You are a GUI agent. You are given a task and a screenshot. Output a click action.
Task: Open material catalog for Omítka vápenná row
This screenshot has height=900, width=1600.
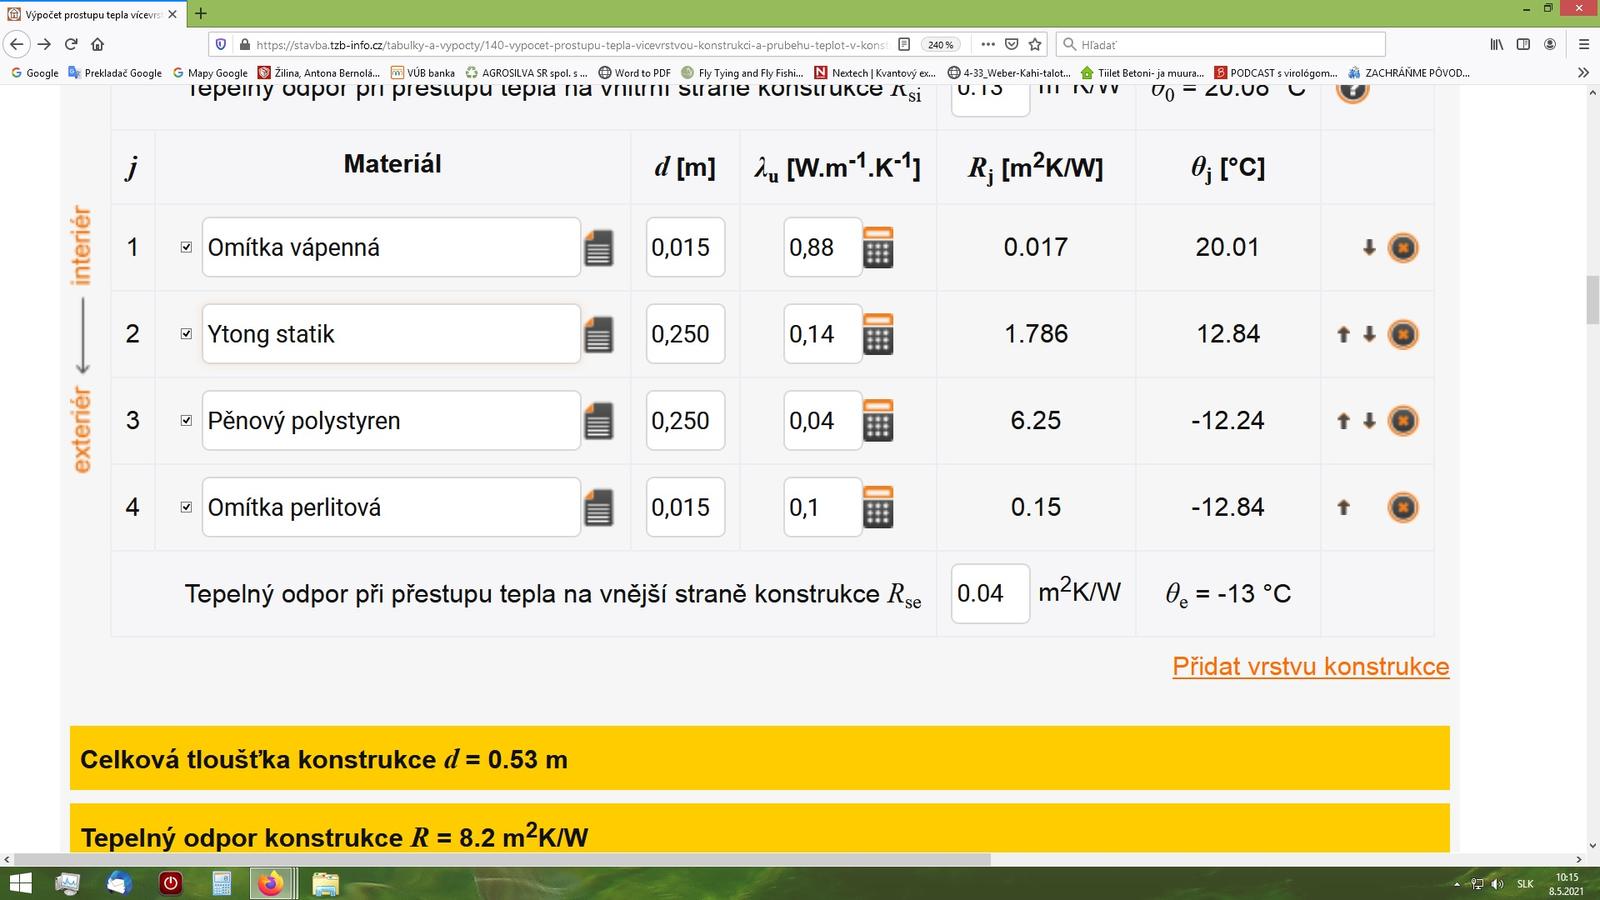pyautogui.click(x=598, y=248)
